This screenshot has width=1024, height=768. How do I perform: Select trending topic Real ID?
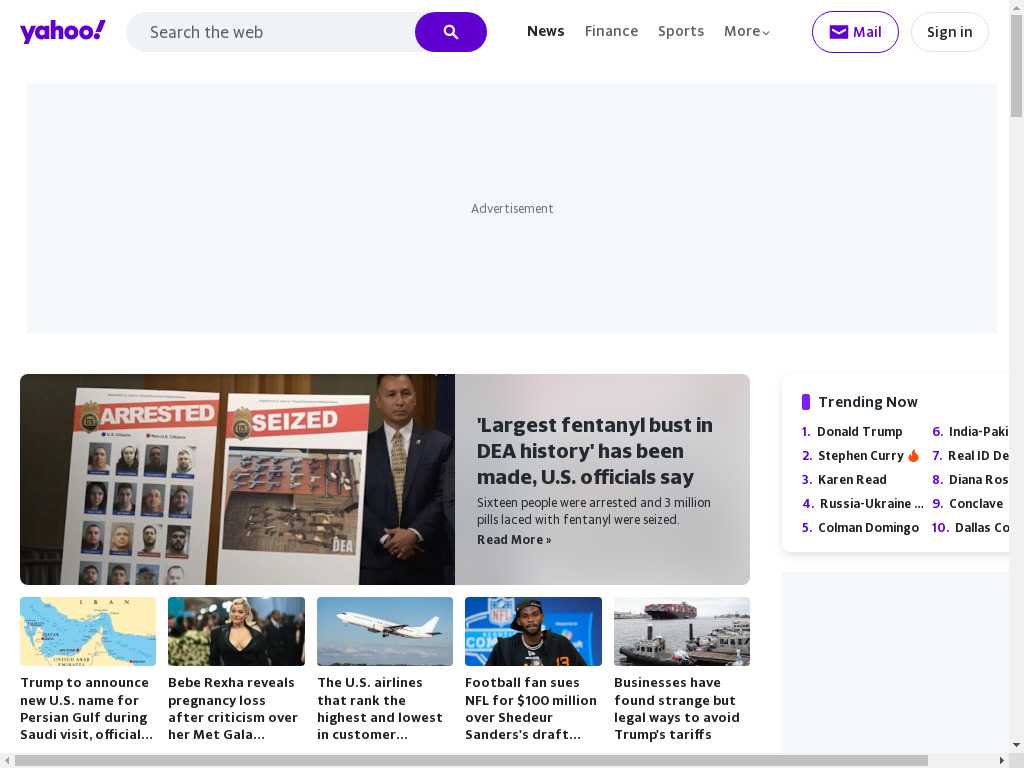coord(978,456)
